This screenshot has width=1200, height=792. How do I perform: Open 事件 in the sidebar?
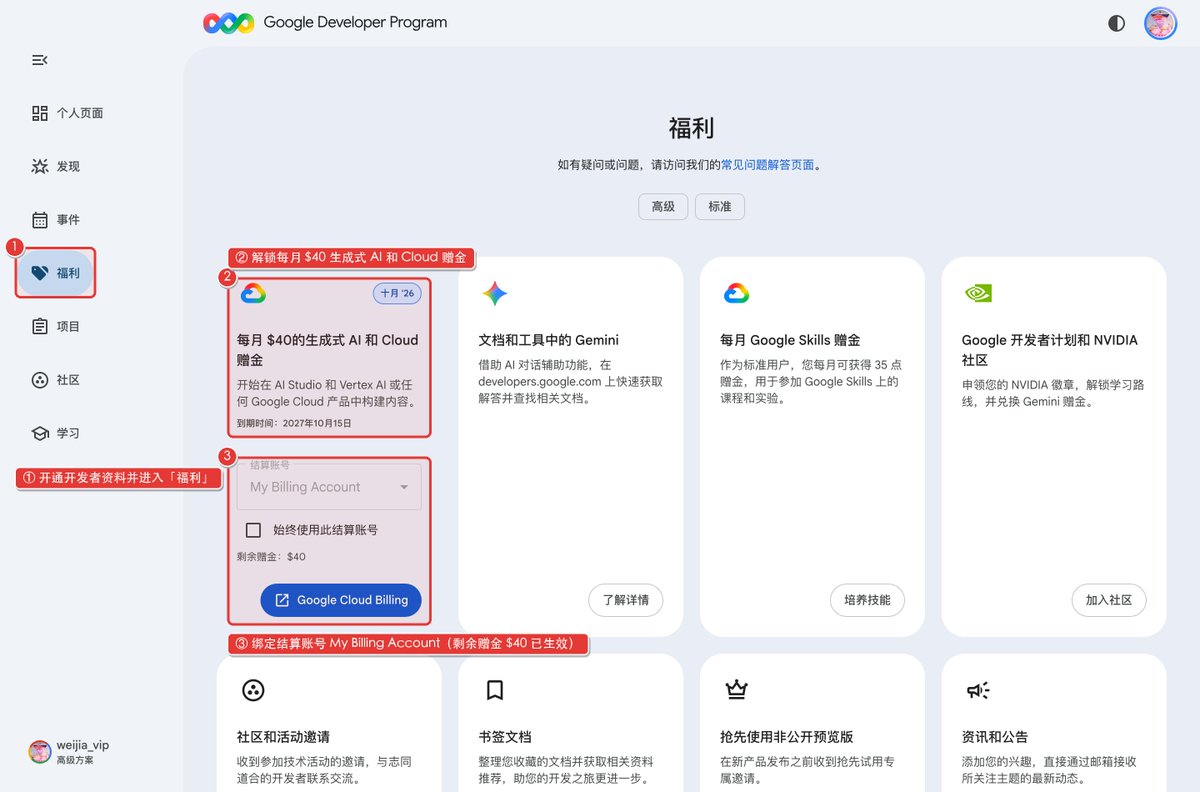(56, 220)
